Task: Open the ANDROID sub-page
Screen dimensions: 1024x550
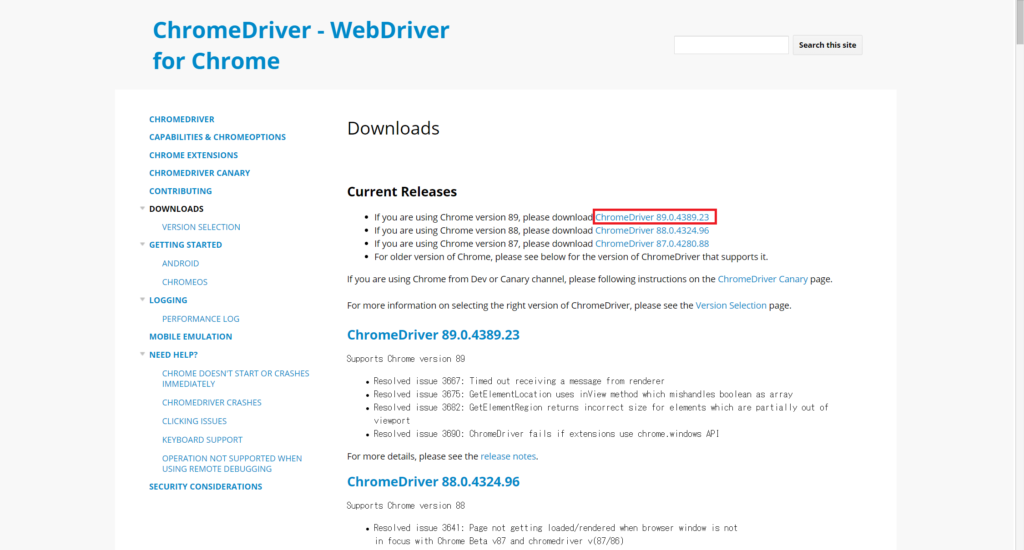Action: pos(180,263)
